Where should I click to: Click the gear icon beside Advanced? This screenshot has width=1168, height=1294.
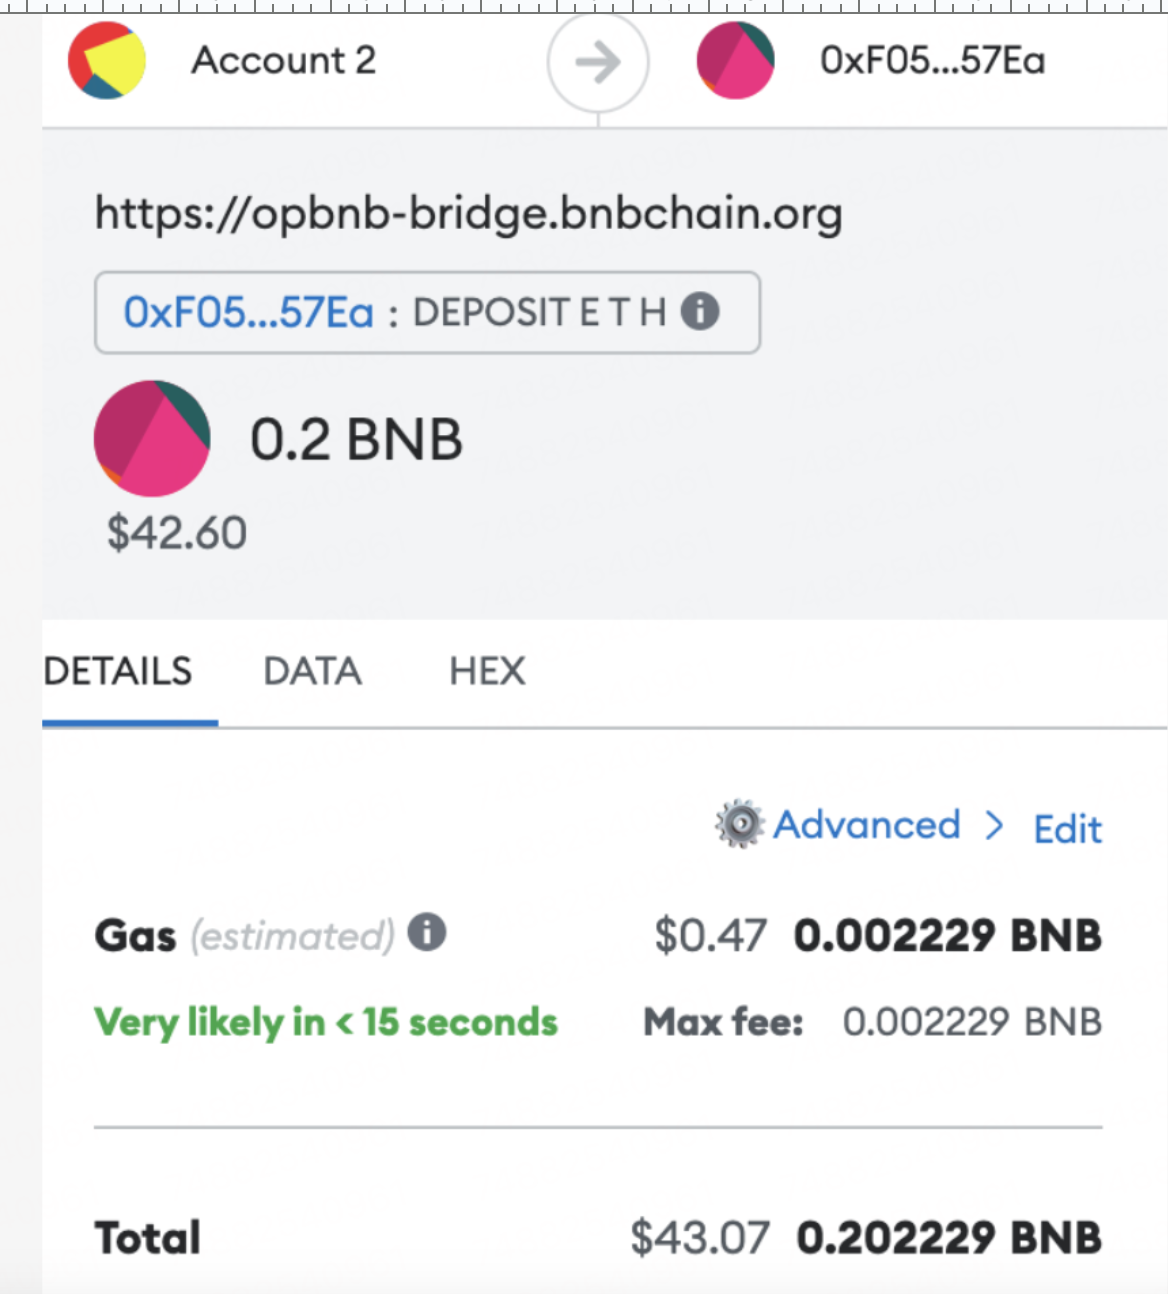[740, 824]
